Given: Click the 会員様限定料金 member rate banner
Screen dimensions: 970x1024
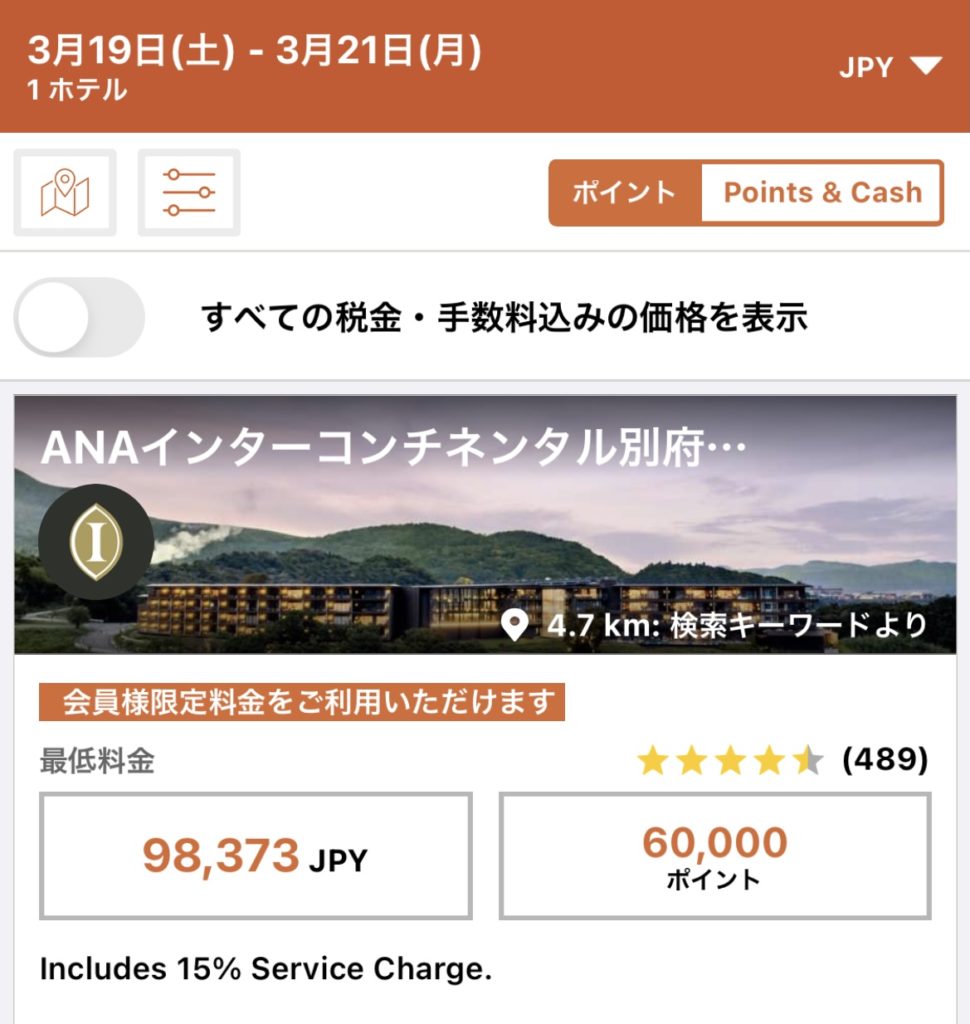Looking at the screenshot, I should (x=302, y=703).
